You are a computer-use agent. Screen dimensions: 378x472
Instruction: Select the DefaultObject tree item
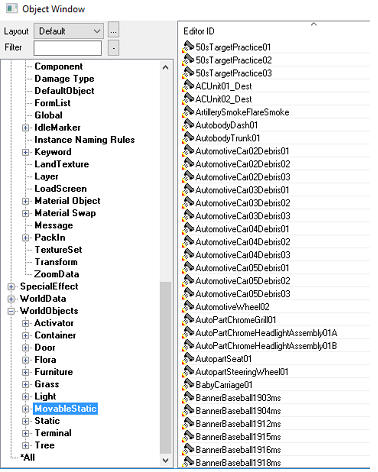pyautogui.click(x=64, y=91)
